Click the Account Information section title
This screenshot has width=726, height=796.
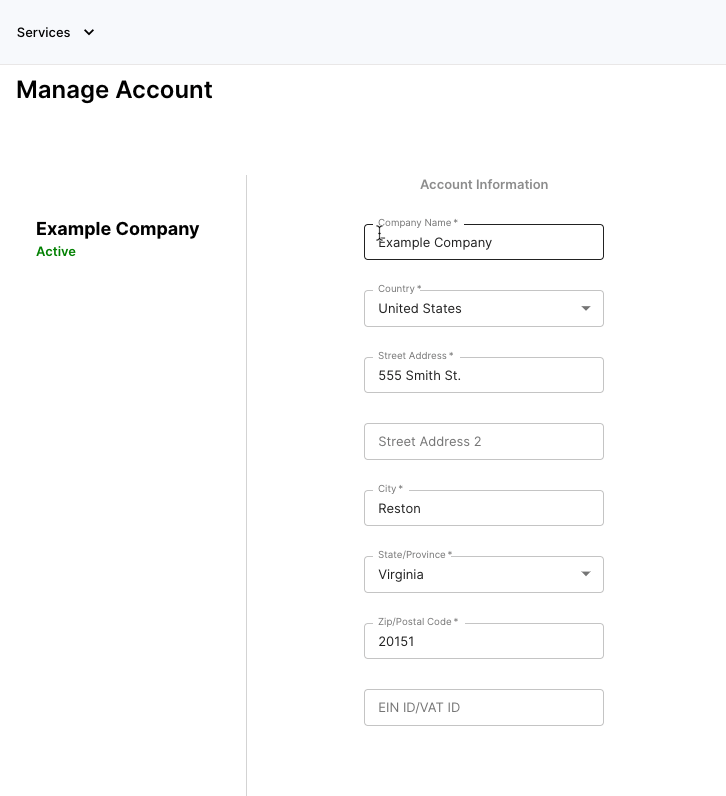484,184
